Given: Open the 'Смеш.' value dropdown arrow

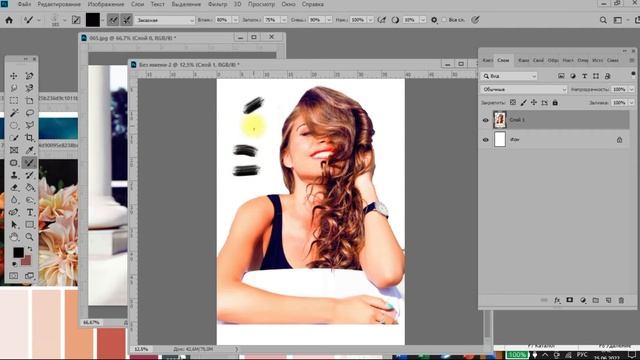Looking at the screenshot, I should click(x=329, y=20).
